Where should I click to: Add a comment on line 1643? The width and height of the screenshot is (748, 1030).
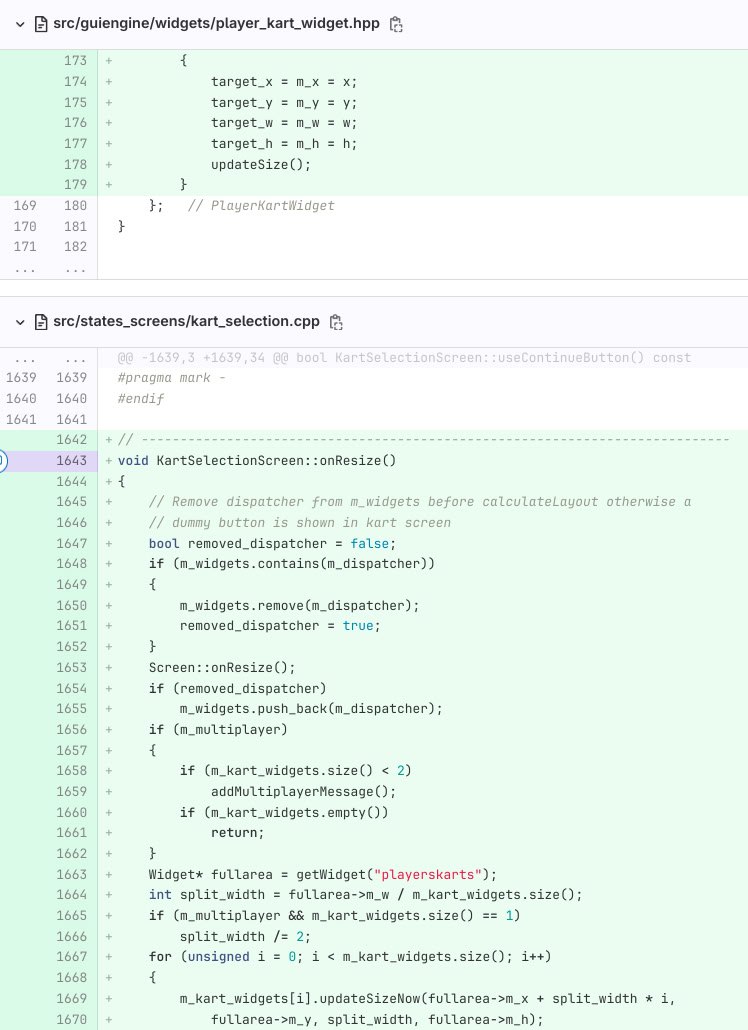pyautogui.click(x=2, y=460)
